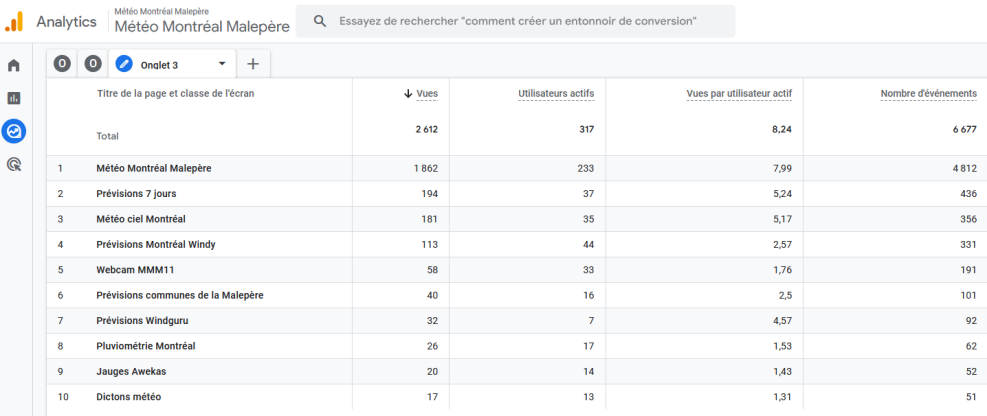Click the Google Analytics logo
This screenshot has width=987, height=416.
click(x=14, y=21)
